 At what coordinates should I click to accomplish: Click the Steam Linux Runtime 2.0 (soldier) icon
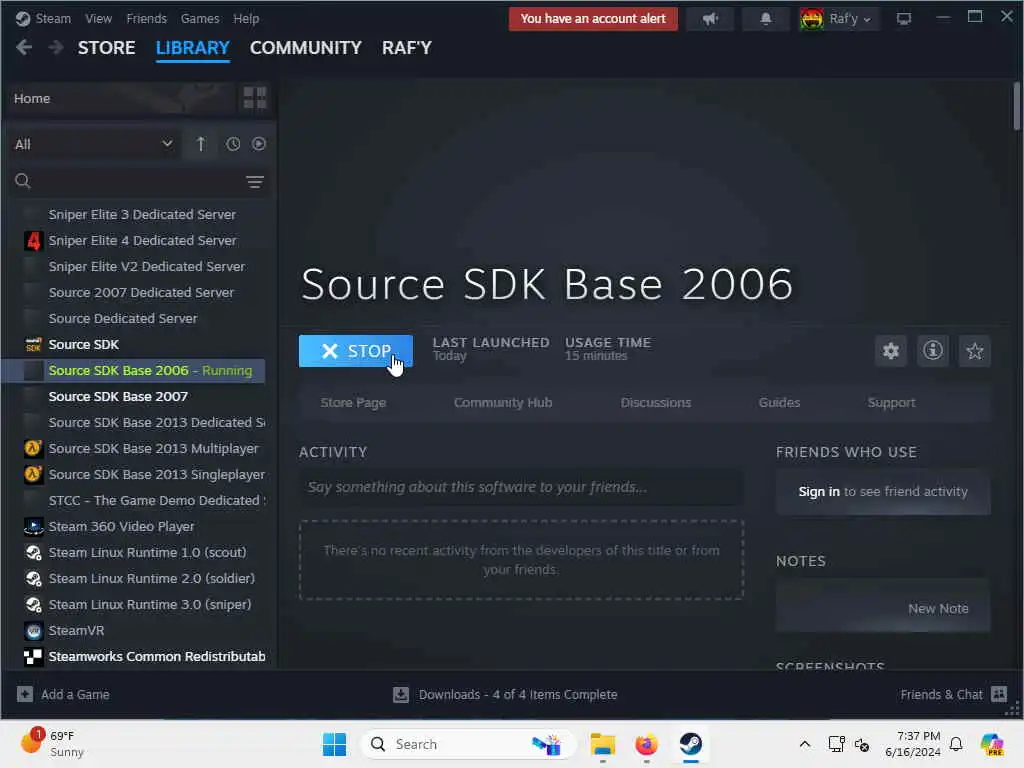pos(33,579)
